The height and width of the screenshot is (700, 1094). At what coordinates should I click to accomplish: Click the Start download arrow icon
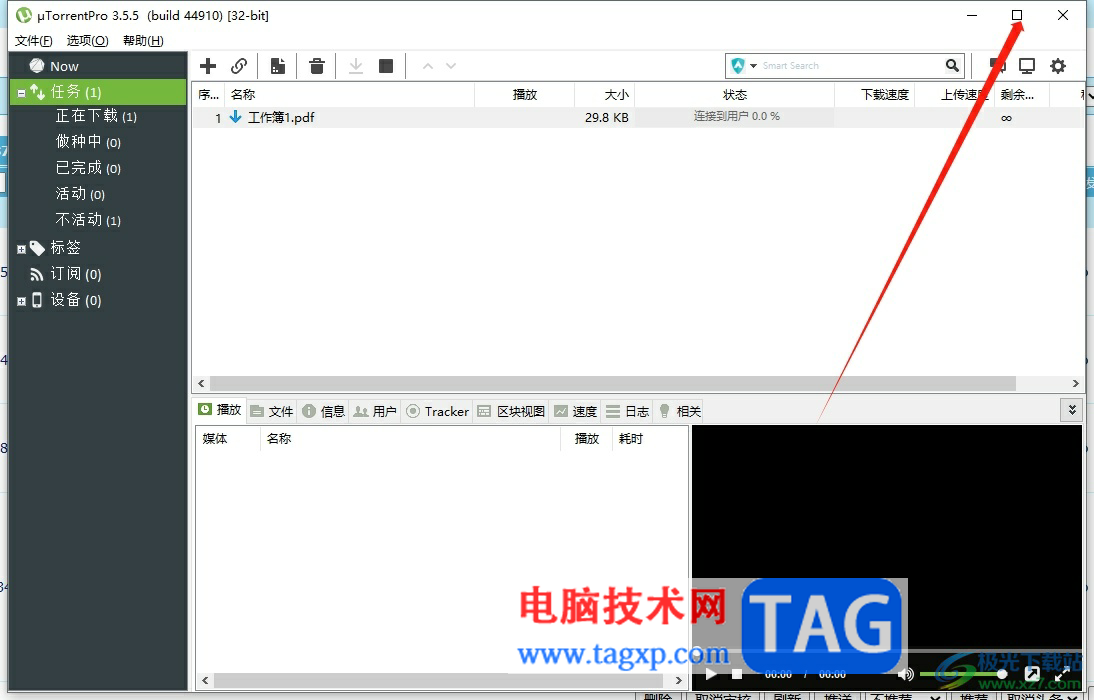click(x=356, y=66)
